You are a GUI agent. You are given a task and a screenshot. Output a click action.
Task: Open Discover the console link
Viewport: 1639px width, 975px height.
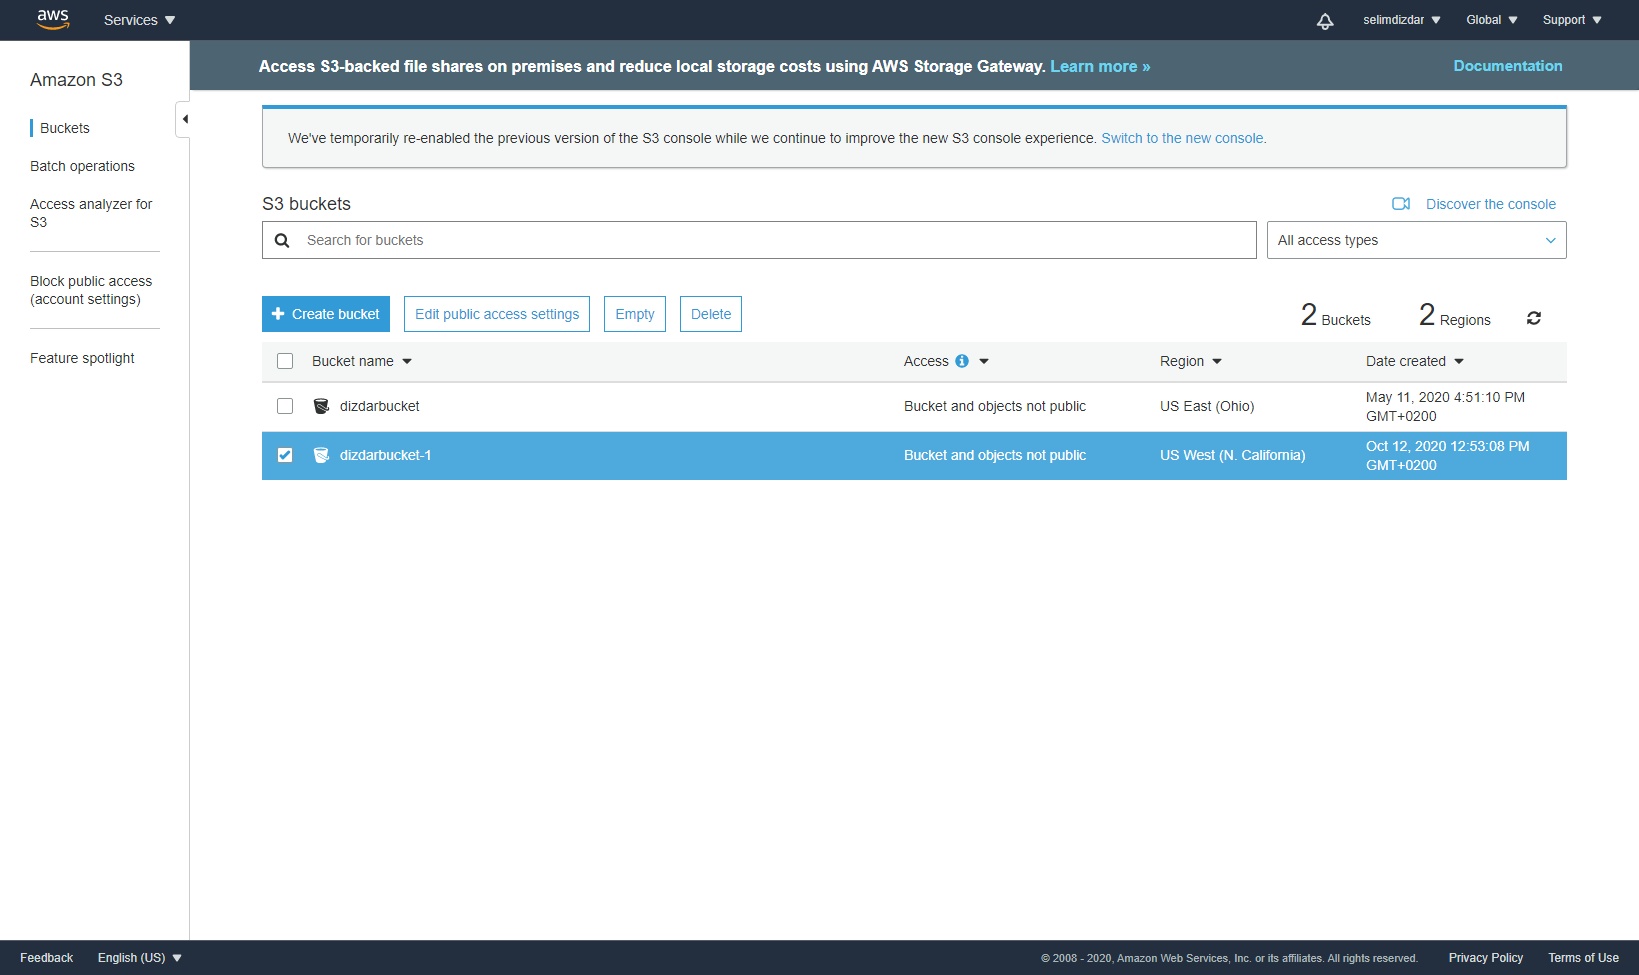pos(1491,204)
